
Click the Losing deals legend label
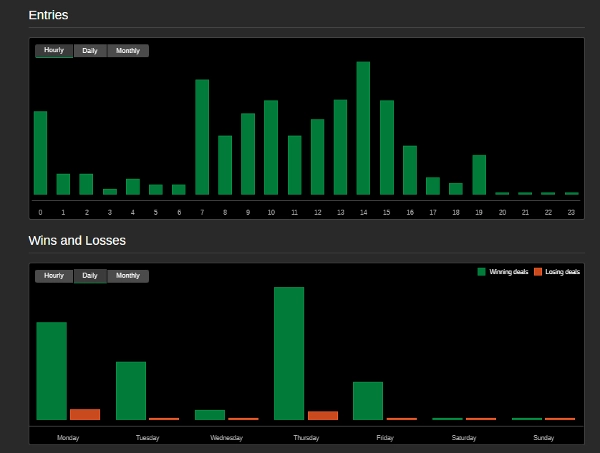(562, 272)
